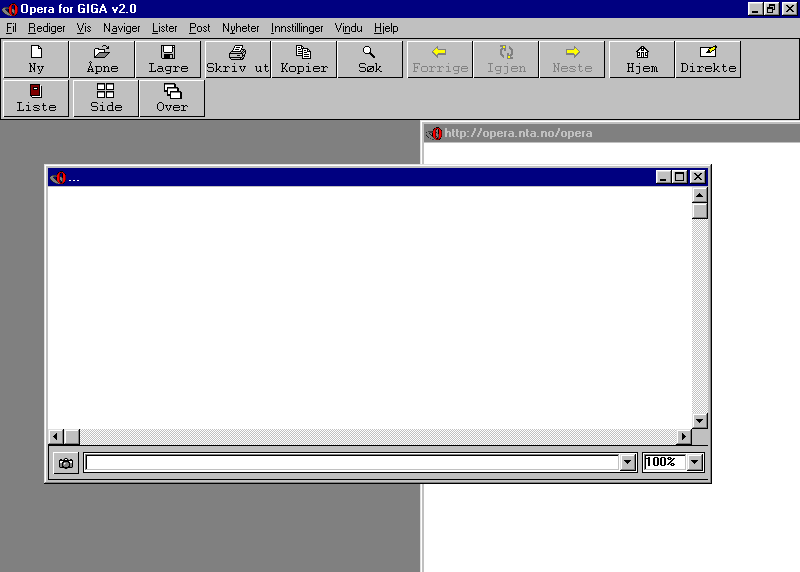Click the Opera icon in the front child window title

58,178
